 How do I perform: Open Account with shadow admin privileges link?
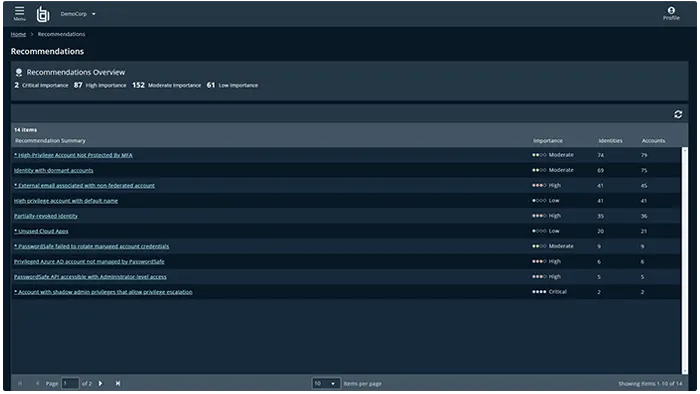click(x=103, y=292)
